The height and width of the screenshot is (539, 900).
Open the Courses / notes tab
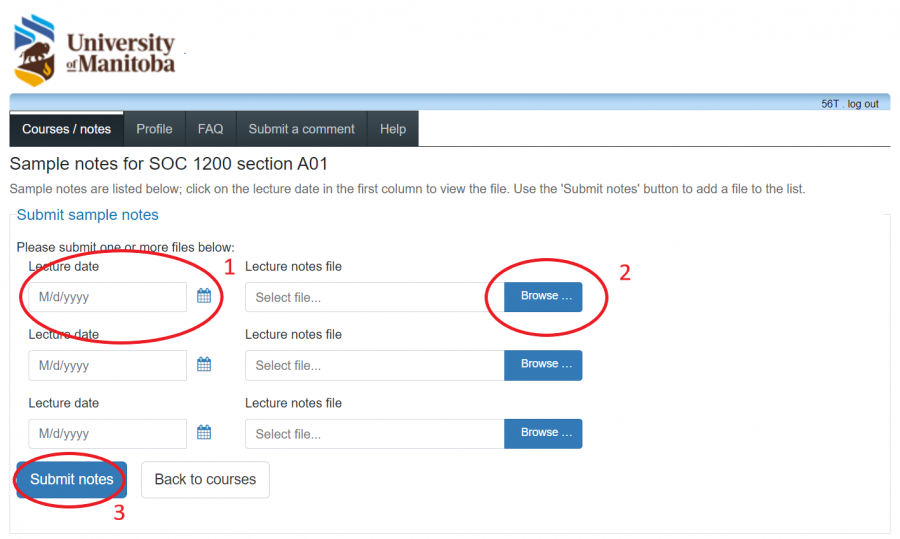click(x=66, y=129)
